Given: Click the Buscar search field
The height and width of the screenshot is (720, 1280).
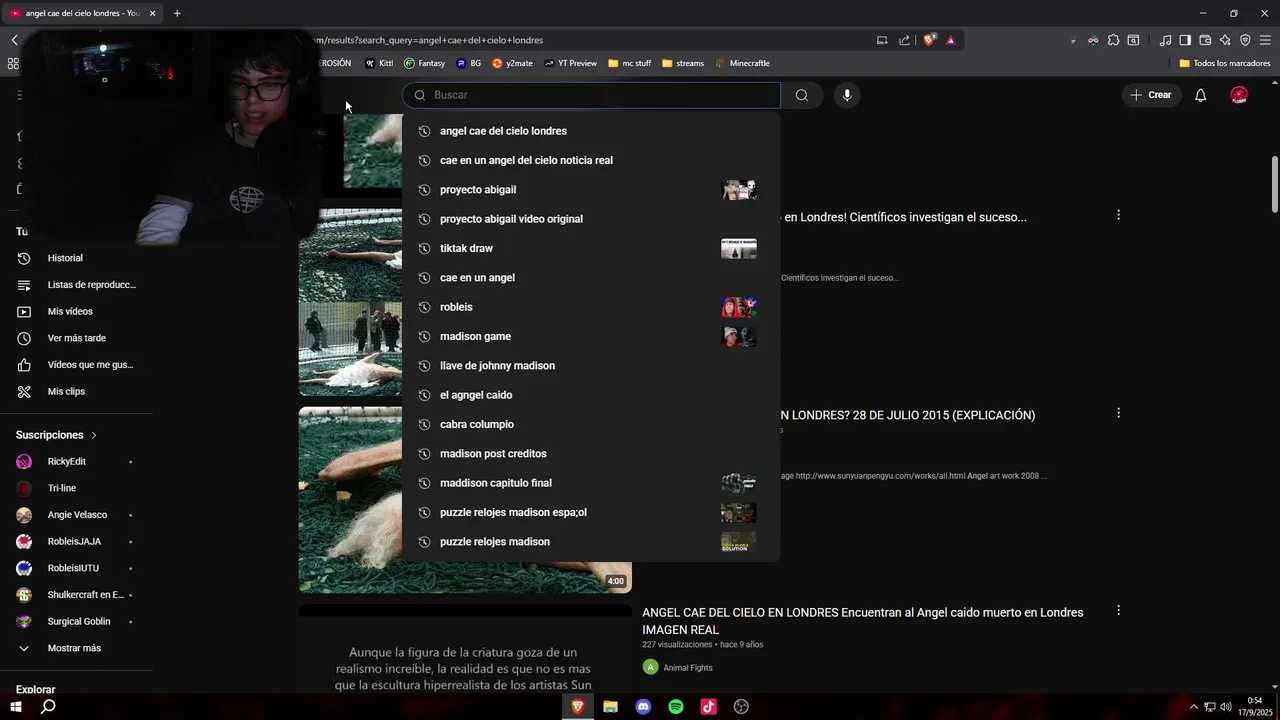Looking at the screenshot, I should point(591,95).
